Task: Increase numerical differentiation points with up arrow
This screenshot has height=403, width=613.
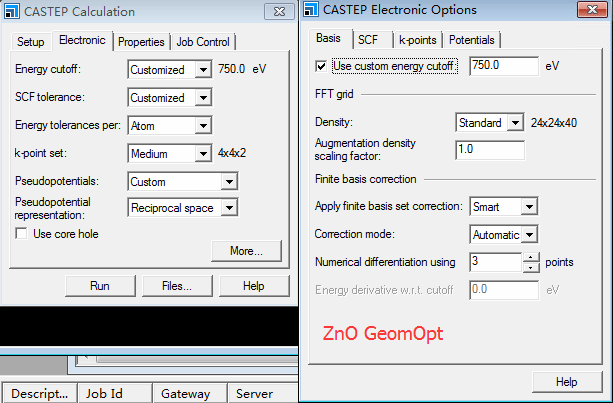Action: [531, 258]
